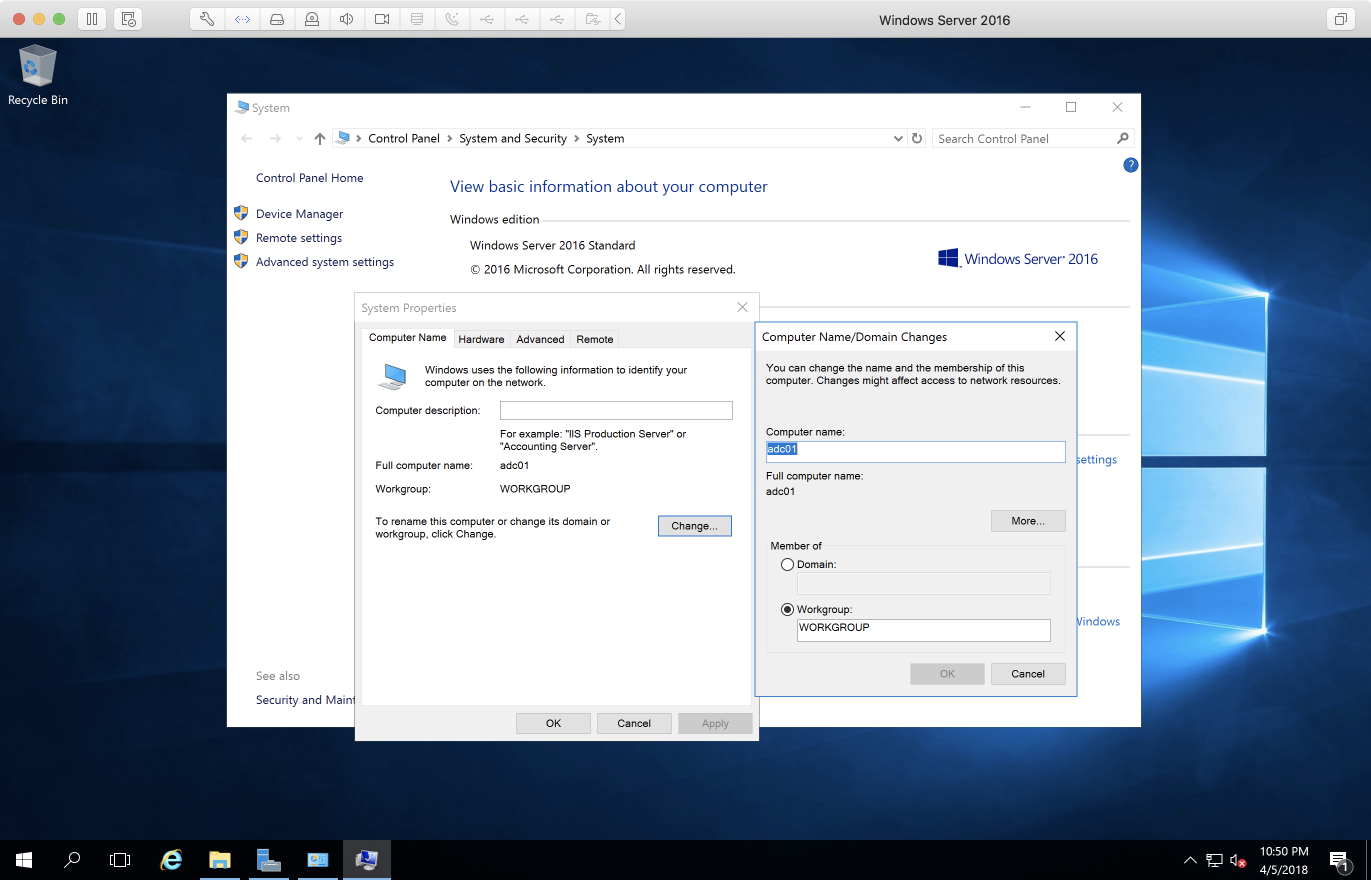
Task: Click the Computer description field
Action: [616, 411]
